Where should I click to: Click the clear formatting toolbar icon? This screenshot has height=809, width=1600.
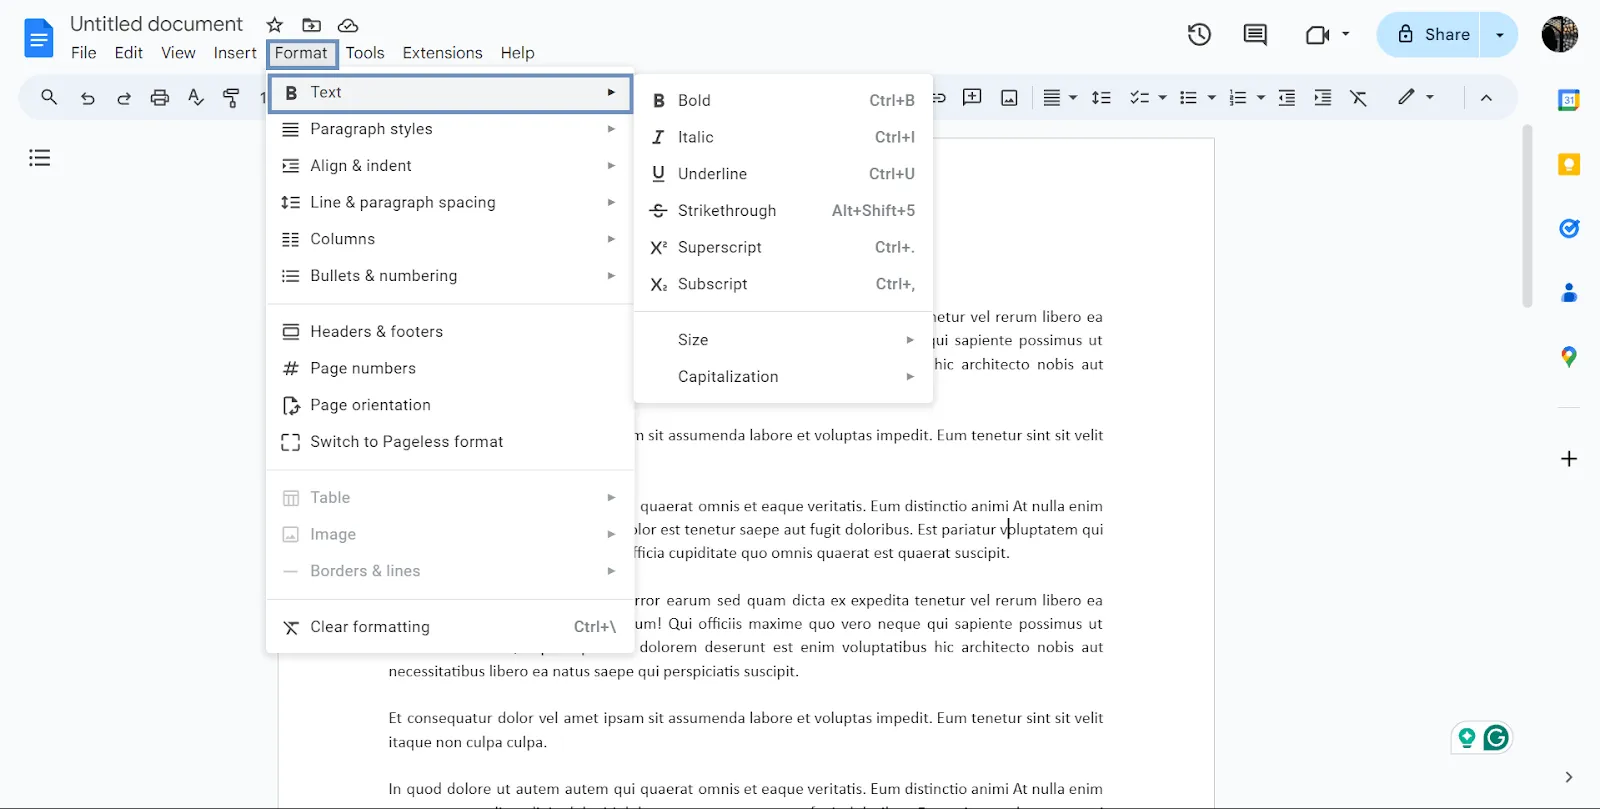click(x=1358, y=97)
